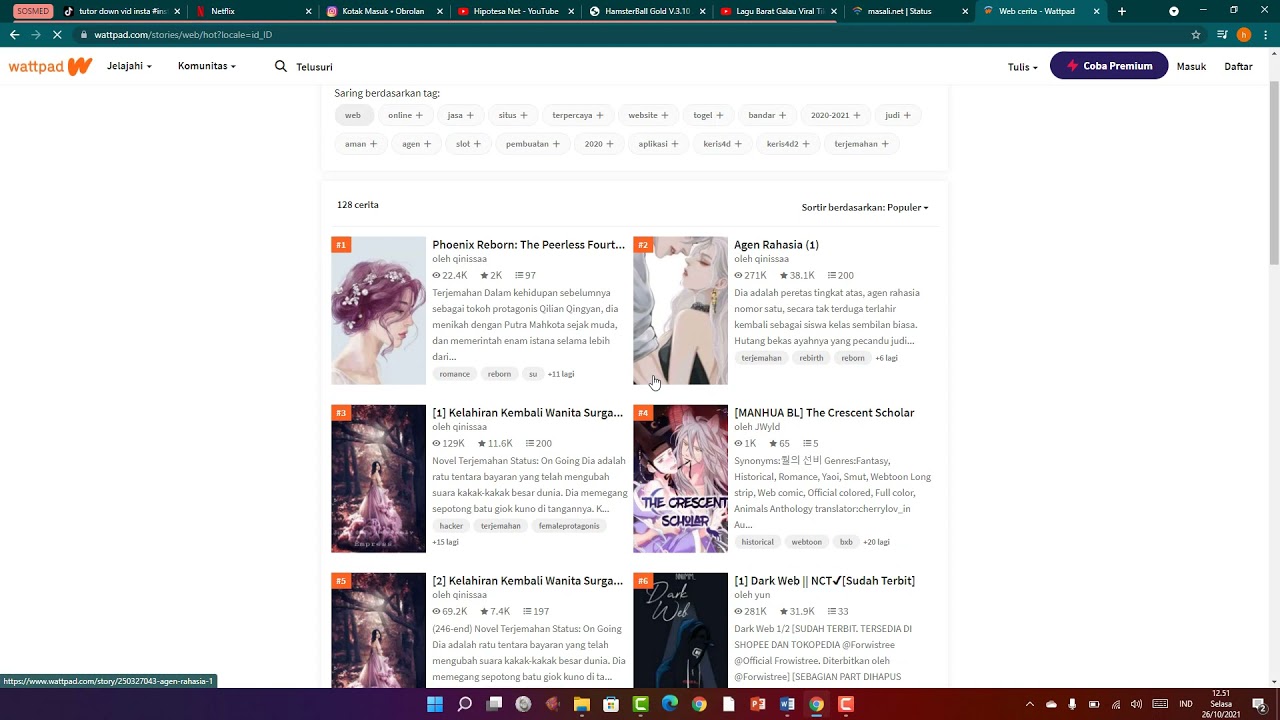Open The Crescent Scholar cover thumbnail
The image size is (1280, 720).
click(680, 478)
